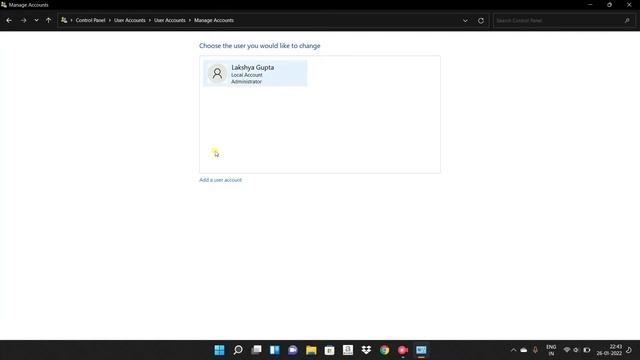
Task: Launch Teams Chat from taskbar
Action: (293, 350)
